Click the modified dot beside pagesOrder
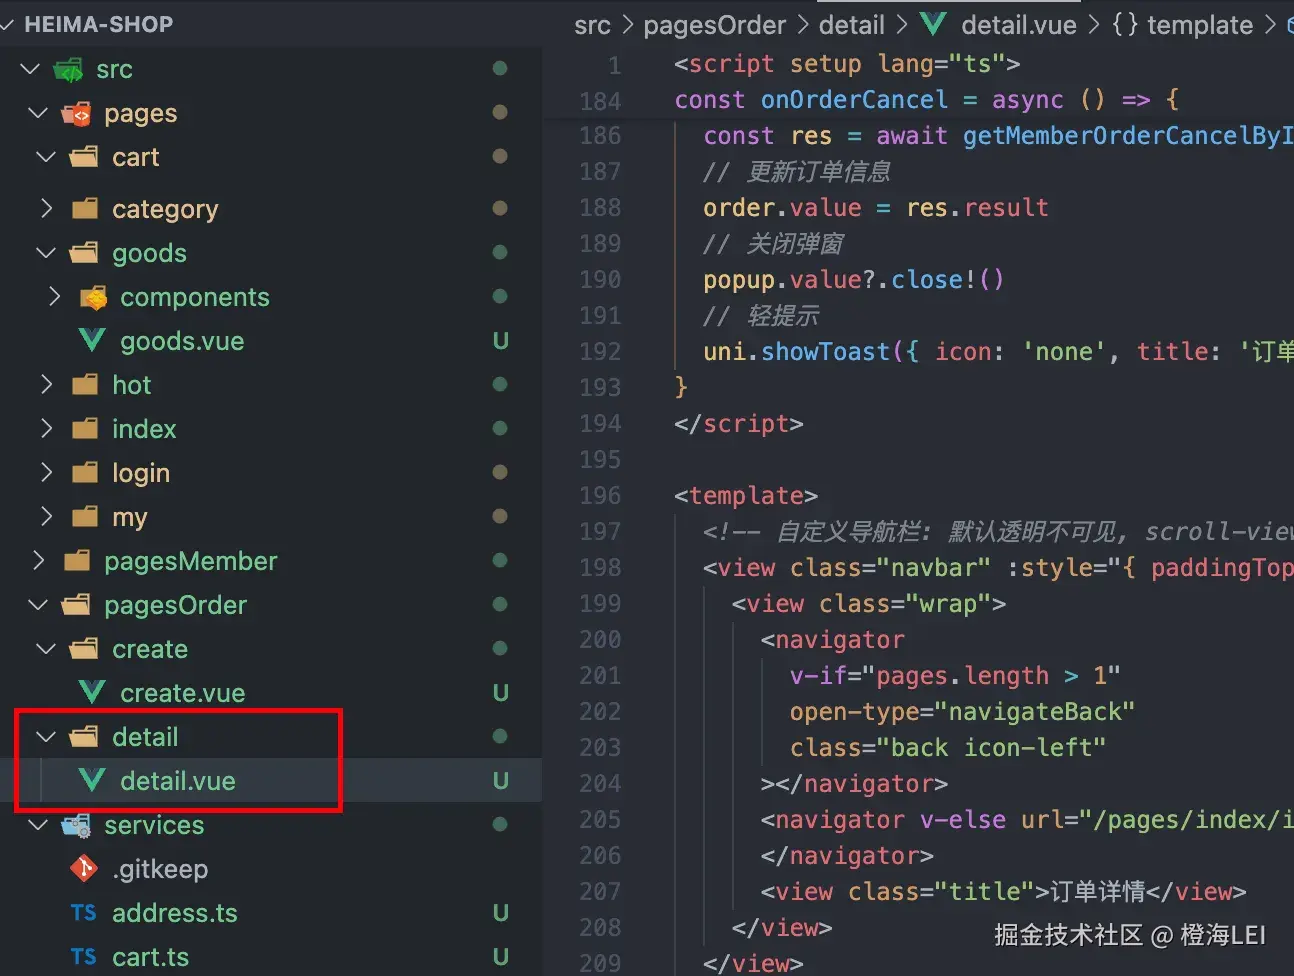The height and width of the screenshot is (976, 1294). pos(500,604)
